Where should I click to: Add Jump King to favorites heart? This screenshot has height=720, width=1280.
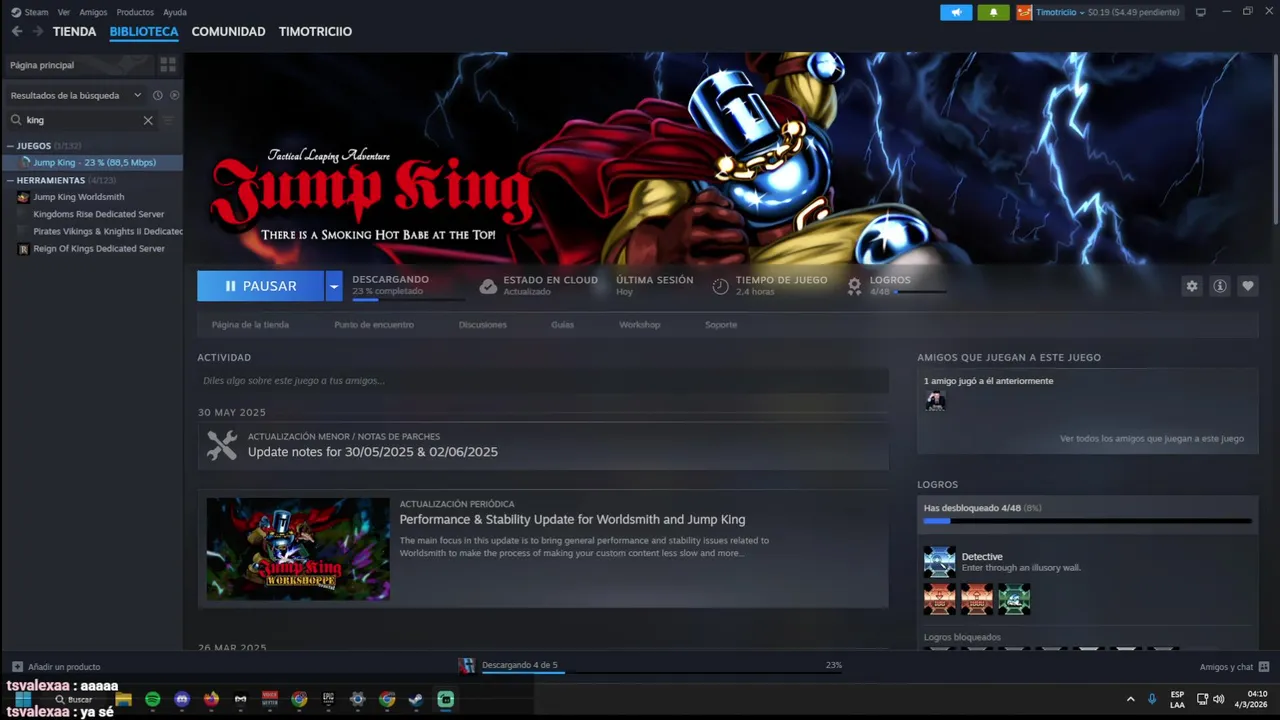1248,286
